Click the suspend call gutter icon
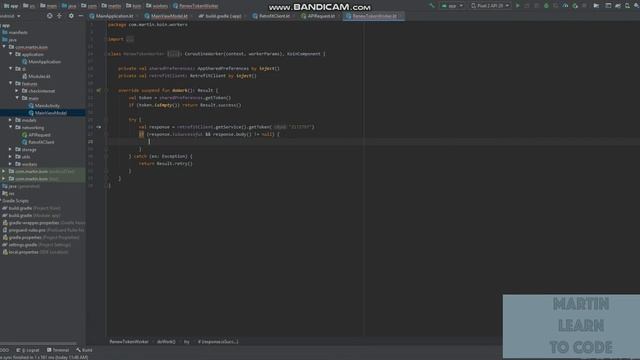 (x=99, y=127)
